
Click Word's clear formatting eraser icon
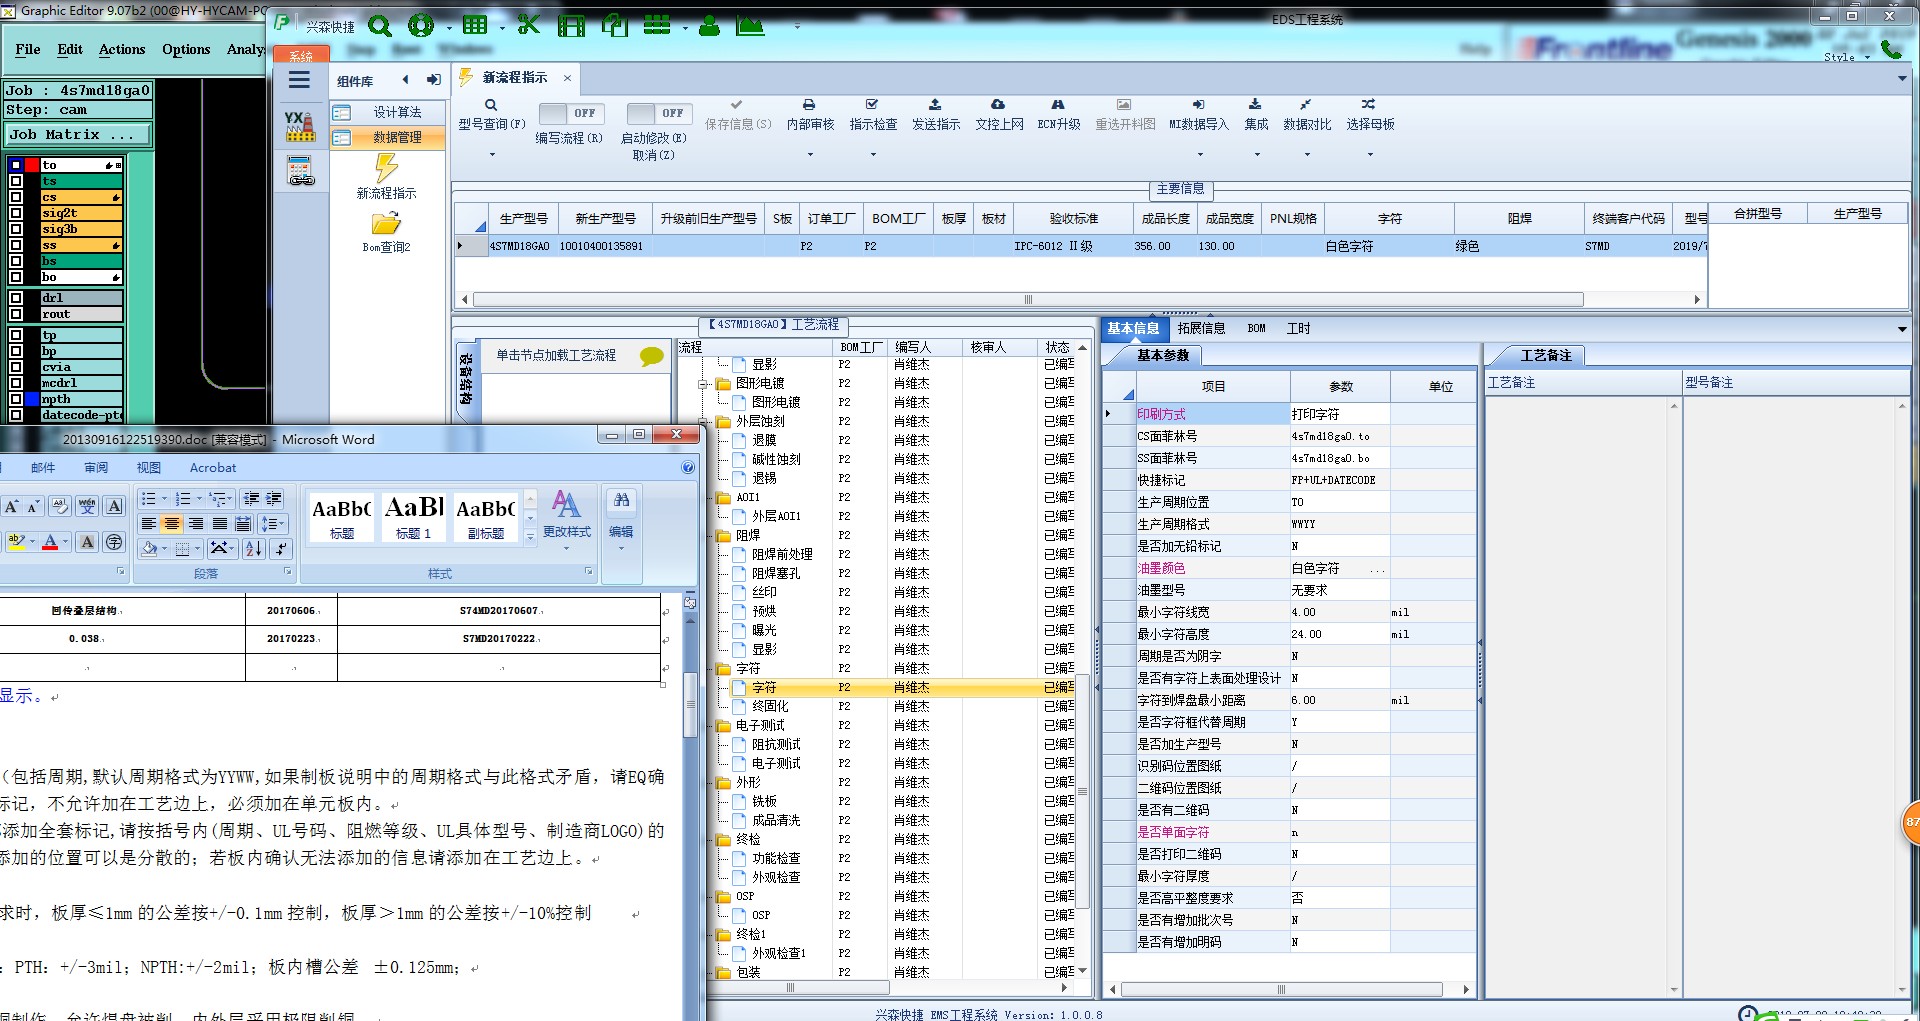coord(60,507)
